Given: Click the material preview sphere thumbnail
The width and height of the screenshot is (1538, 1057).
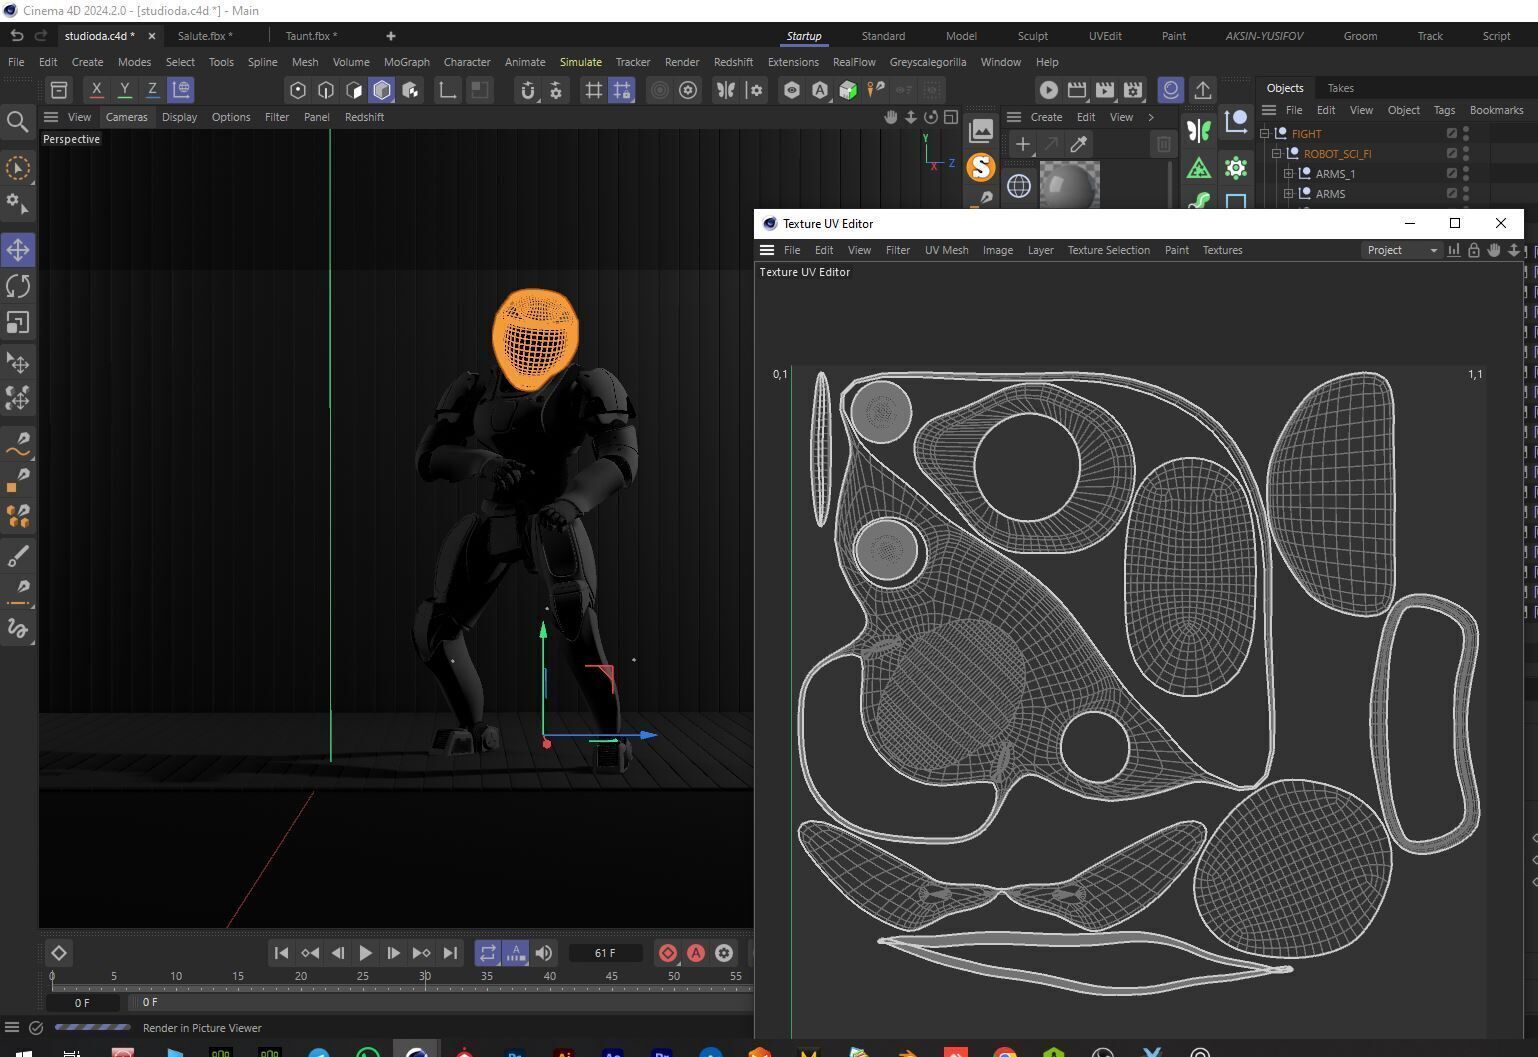Looking at the screenshot, I should (1069, 186).
